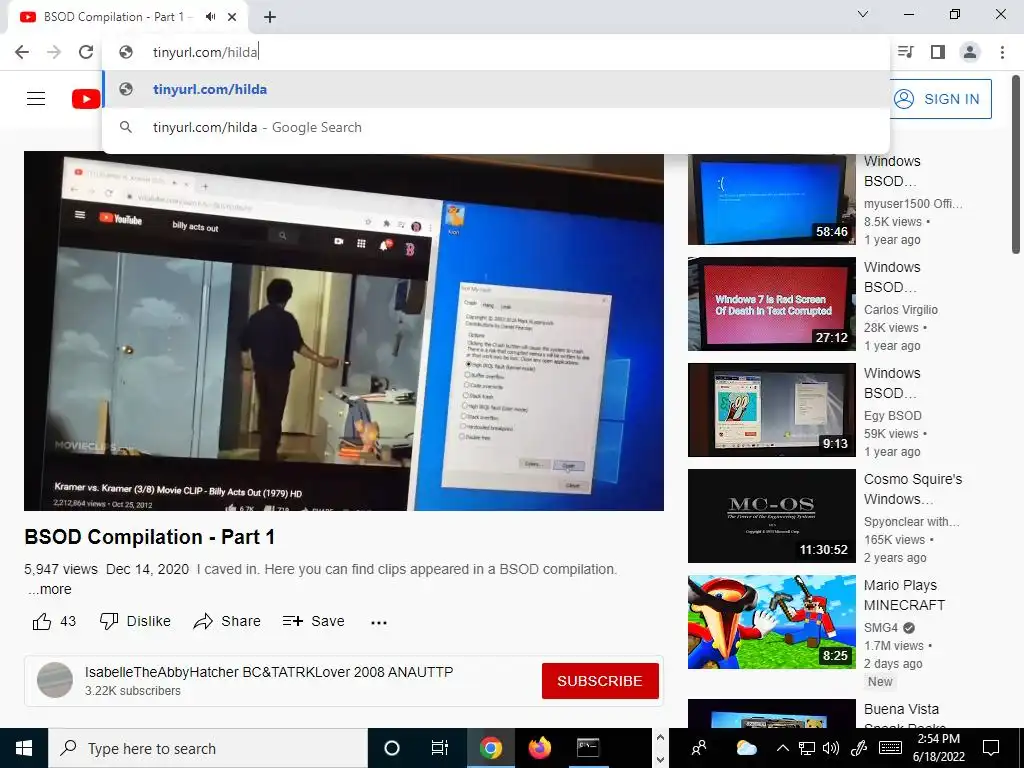Open the notification center icon

pos(991,748)
